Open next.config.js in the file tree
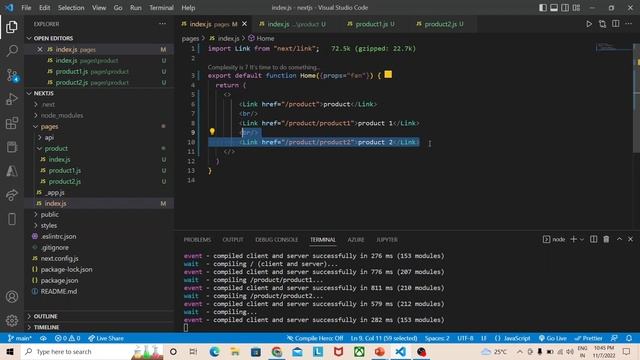640x360 pixels. pyautogui.click(x=59, y=258)
